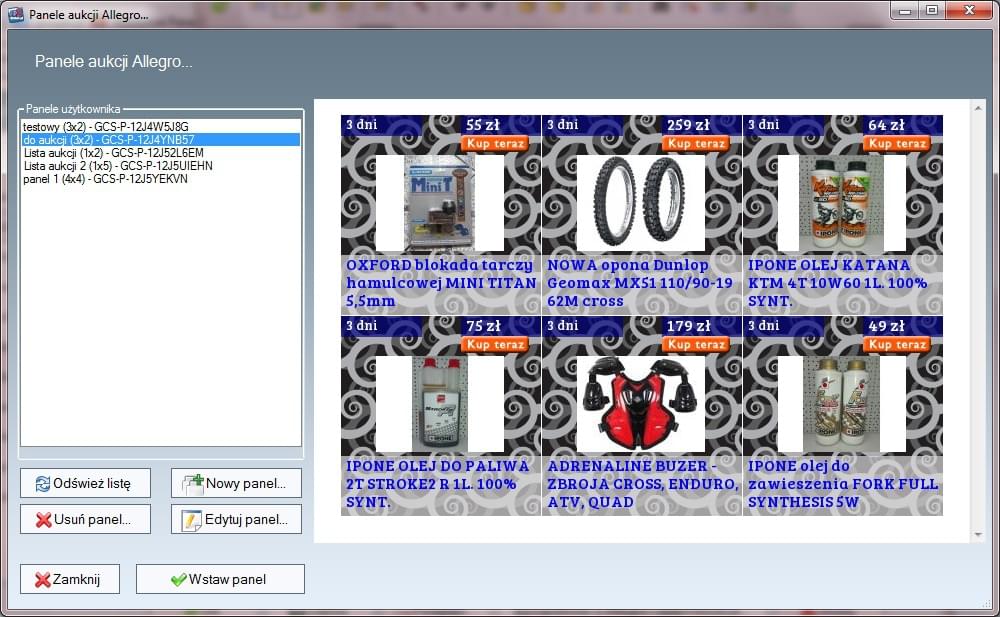This screenshot has width=1000, height=617.
Task: Click the '259 zł' price label
Action: coord(689,125)
